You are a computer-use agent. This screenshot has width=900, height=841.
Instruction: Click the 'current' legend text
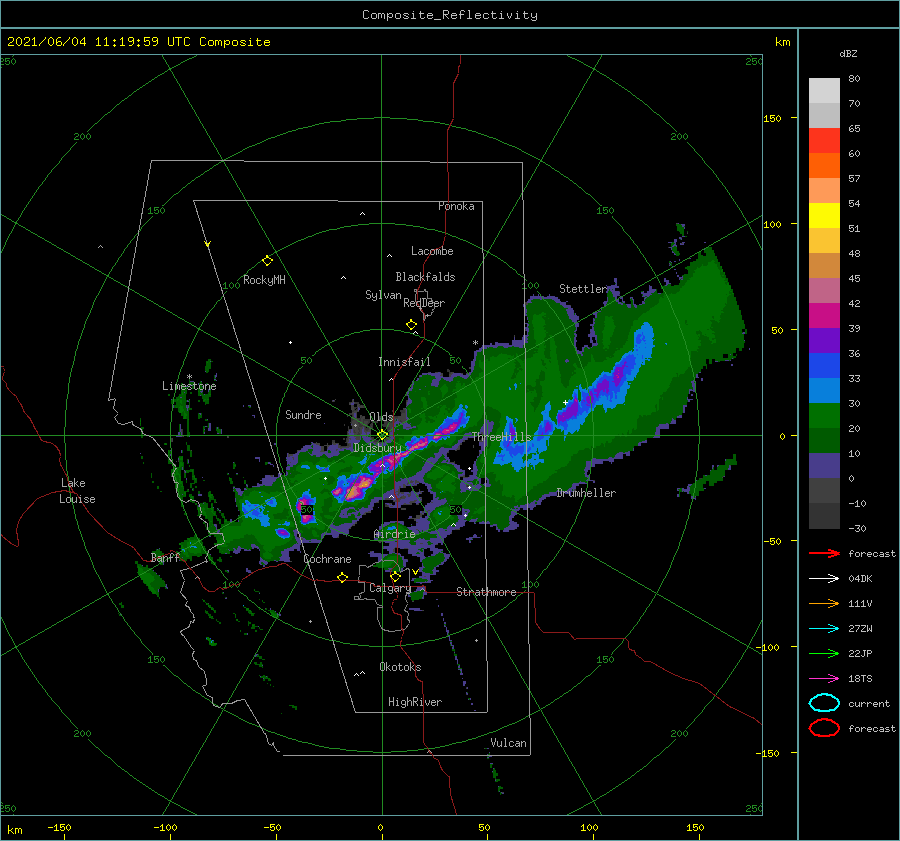869,704
